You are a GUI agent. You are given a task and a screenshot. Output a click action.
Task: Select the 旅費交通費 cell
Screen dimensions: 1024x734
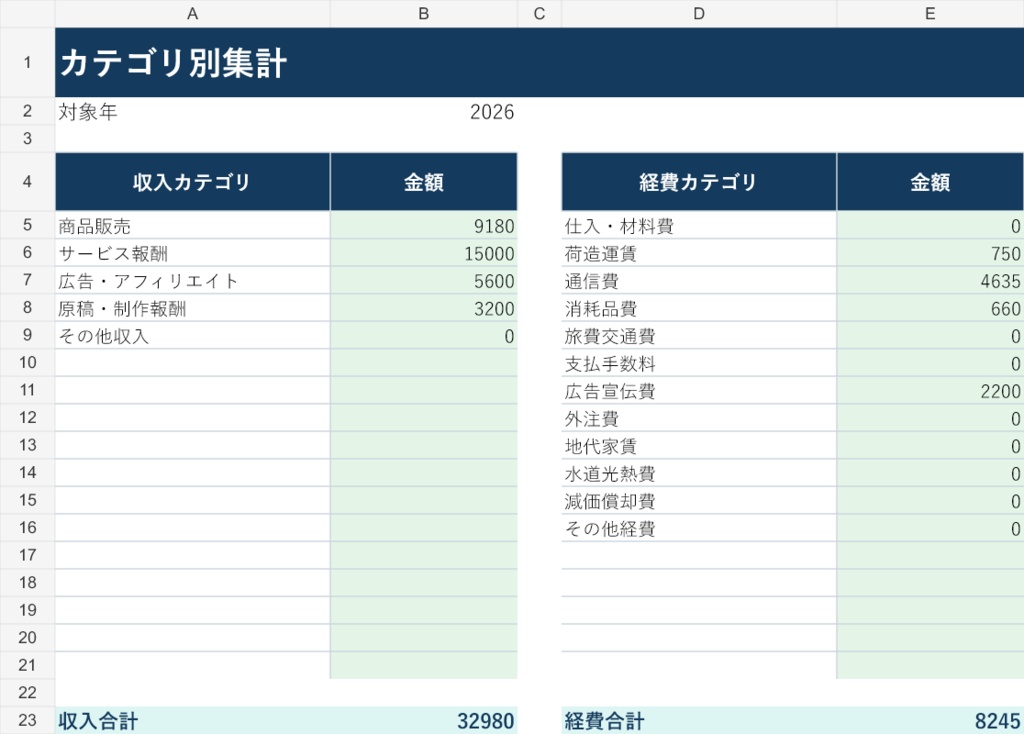click(699, 335)
